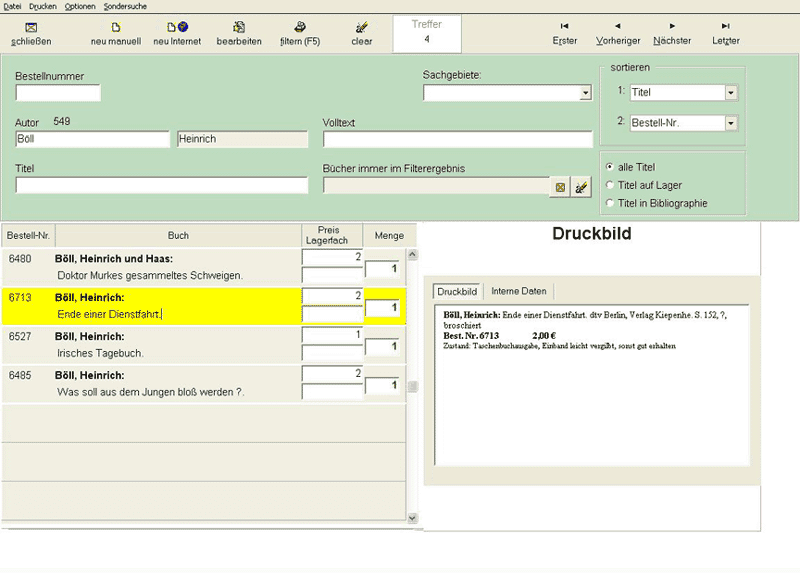Click the schließen envelope icon
This screenshot has width=800, height=574.
[x=31, y=28]
